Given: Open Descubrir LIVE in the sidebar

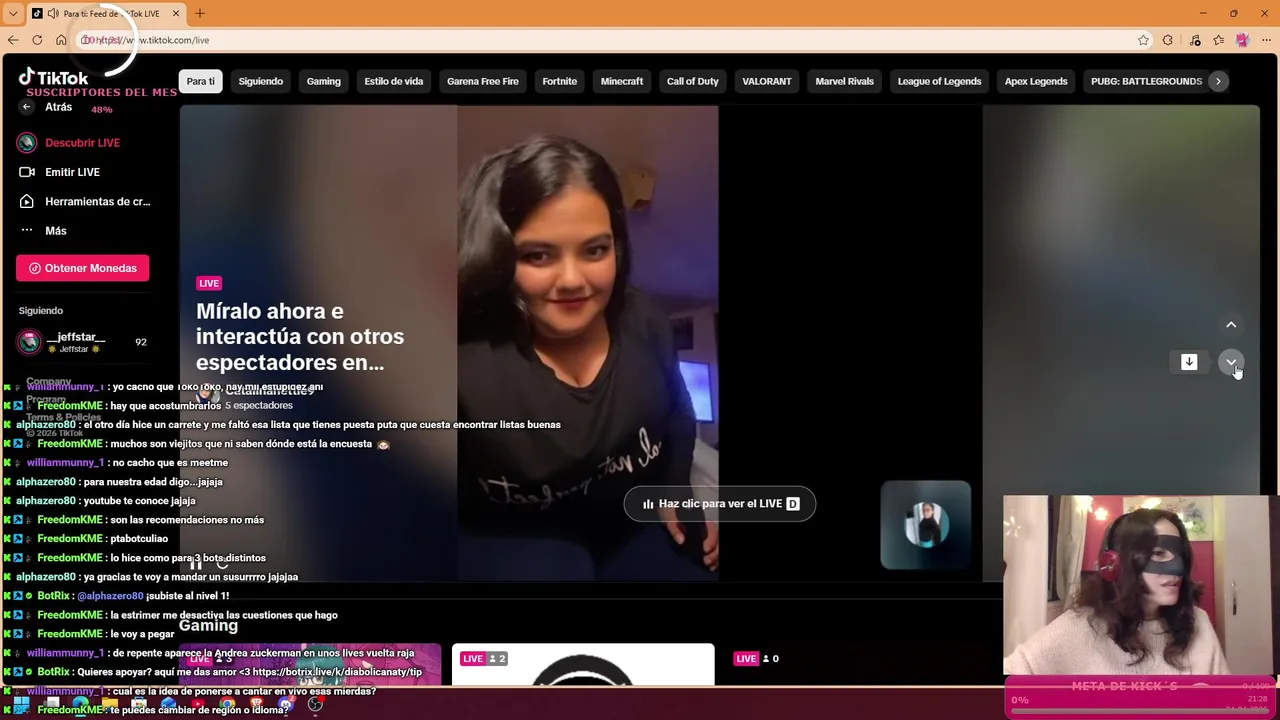Looking at the screenshot, I should pos(82,143).
